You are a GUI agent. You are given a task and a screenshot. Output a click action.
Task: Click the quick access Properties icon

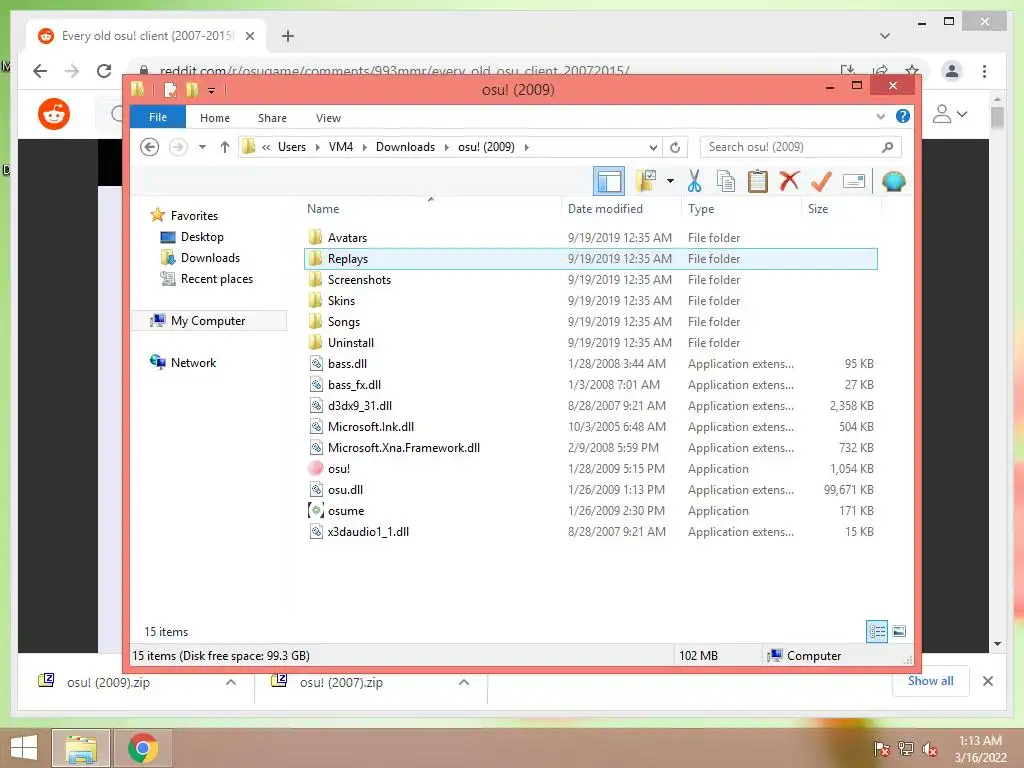click(170, 89)
